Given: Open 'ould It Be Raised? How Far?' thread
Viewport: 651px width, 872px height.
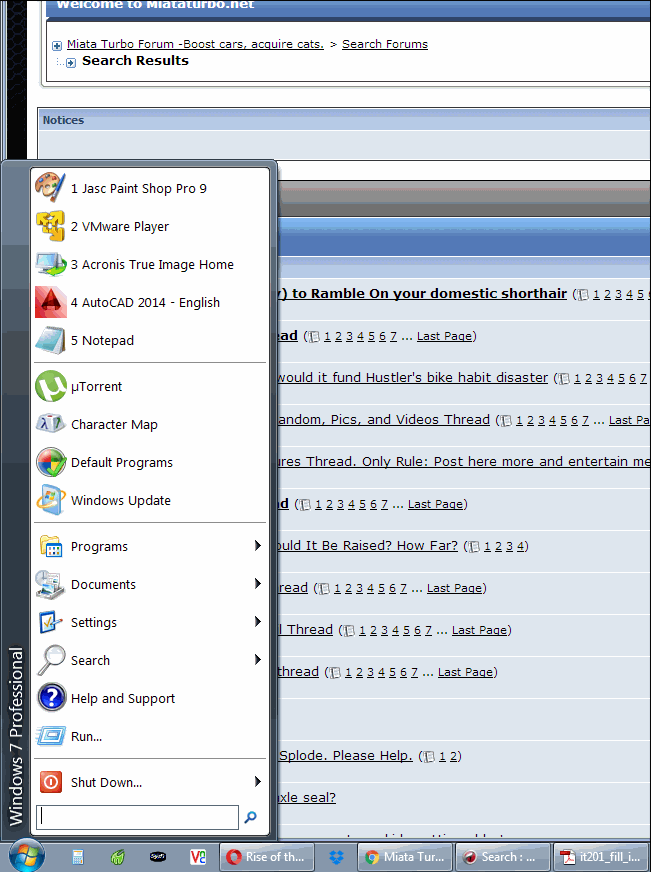Looking at the screenshot, I should pos(367,545).
